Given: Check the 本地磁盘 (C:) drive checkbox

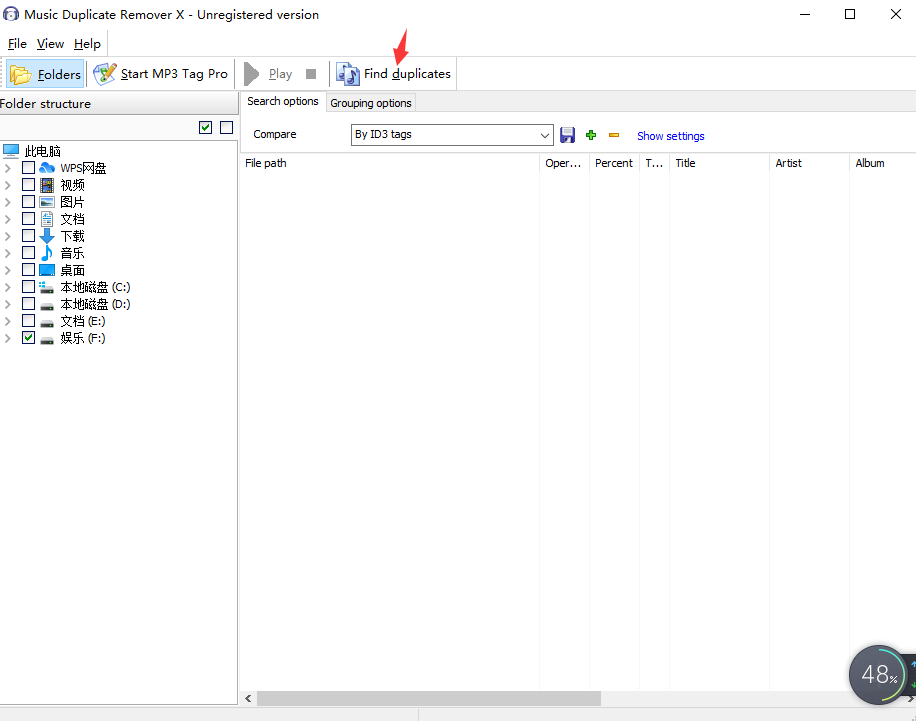Looking at the screenshot, I should (x=28, y=287).
